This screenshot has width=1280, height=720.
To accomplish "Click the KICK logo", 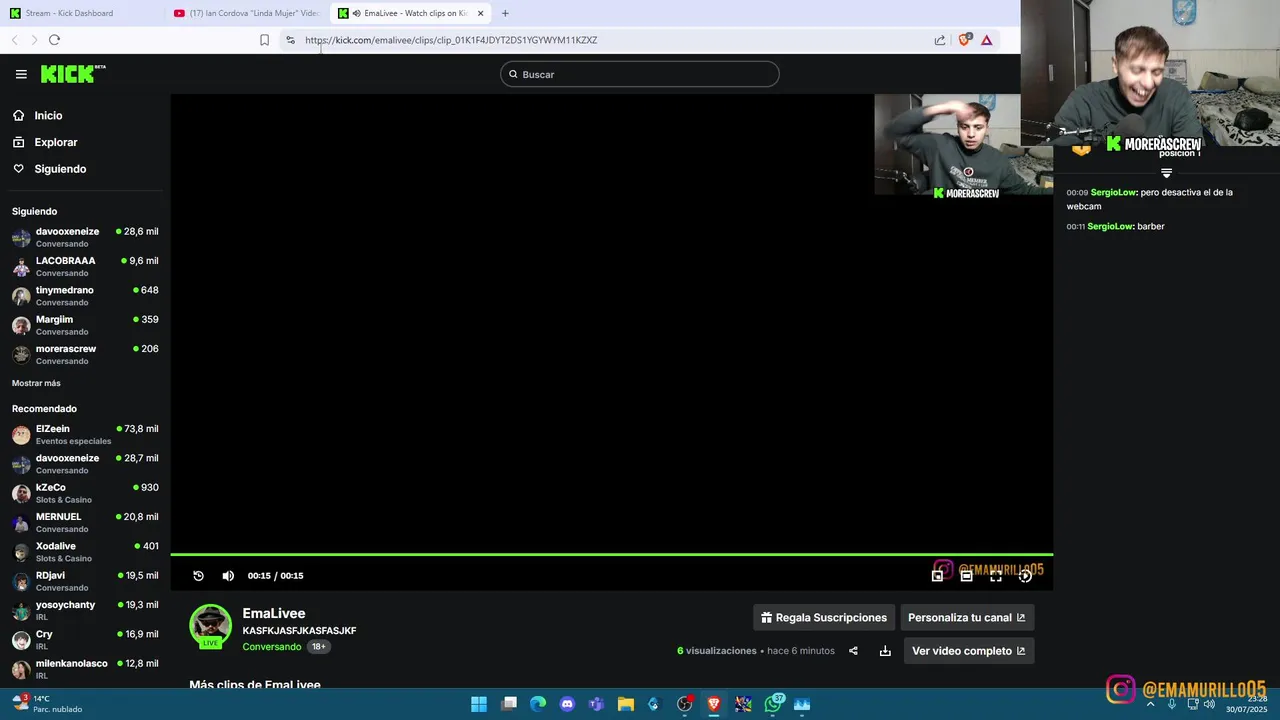I will tap(72, 74).
